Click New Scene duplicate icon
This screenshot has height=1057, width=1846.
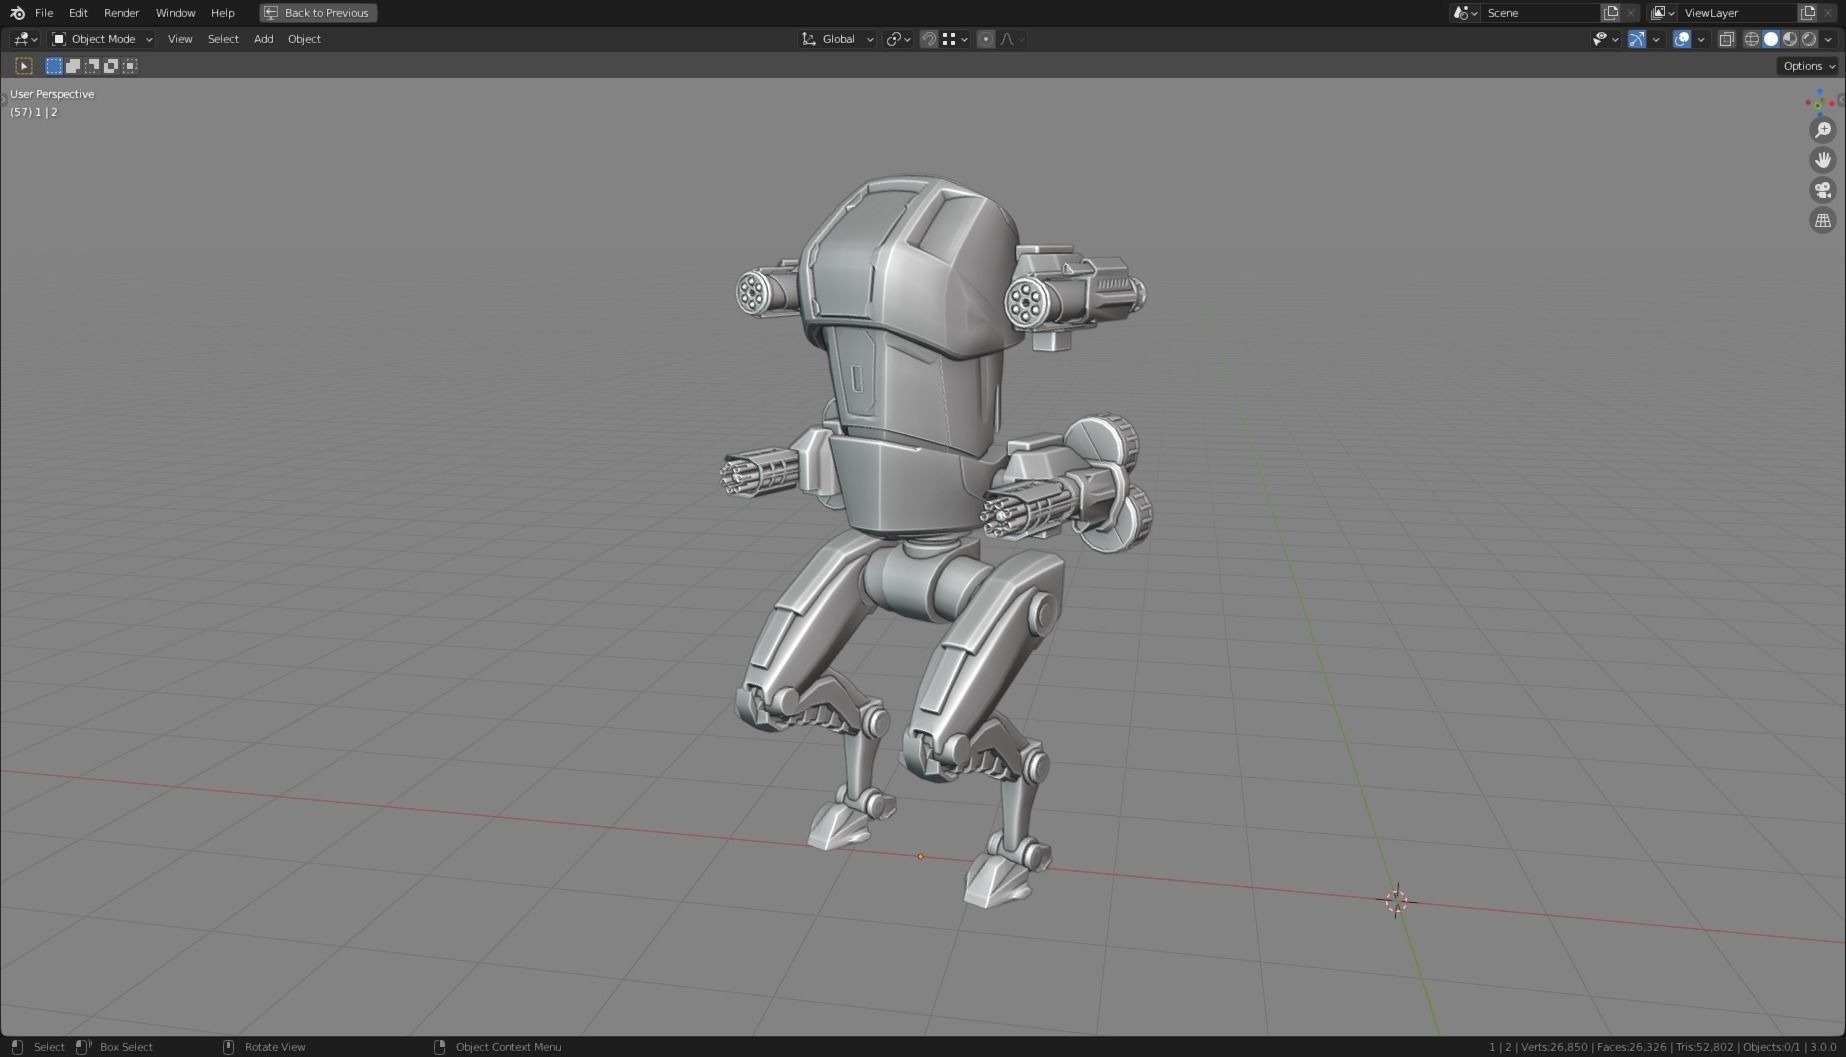coord(1611,13)
